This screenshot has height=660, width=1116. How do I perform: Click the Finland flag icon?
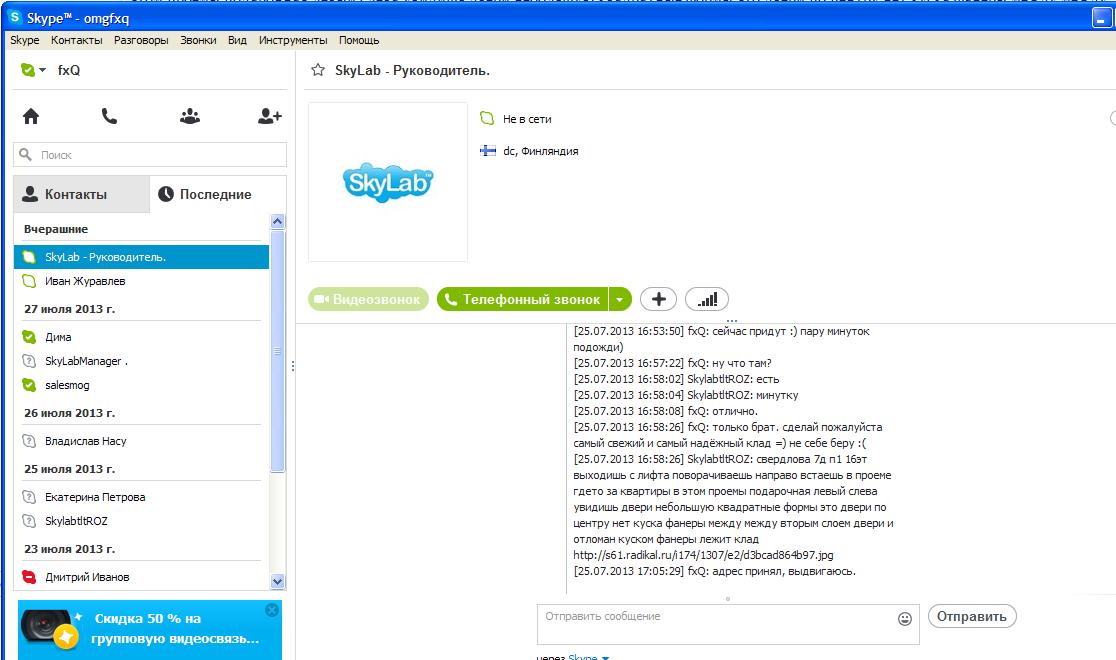click(488, 150)
